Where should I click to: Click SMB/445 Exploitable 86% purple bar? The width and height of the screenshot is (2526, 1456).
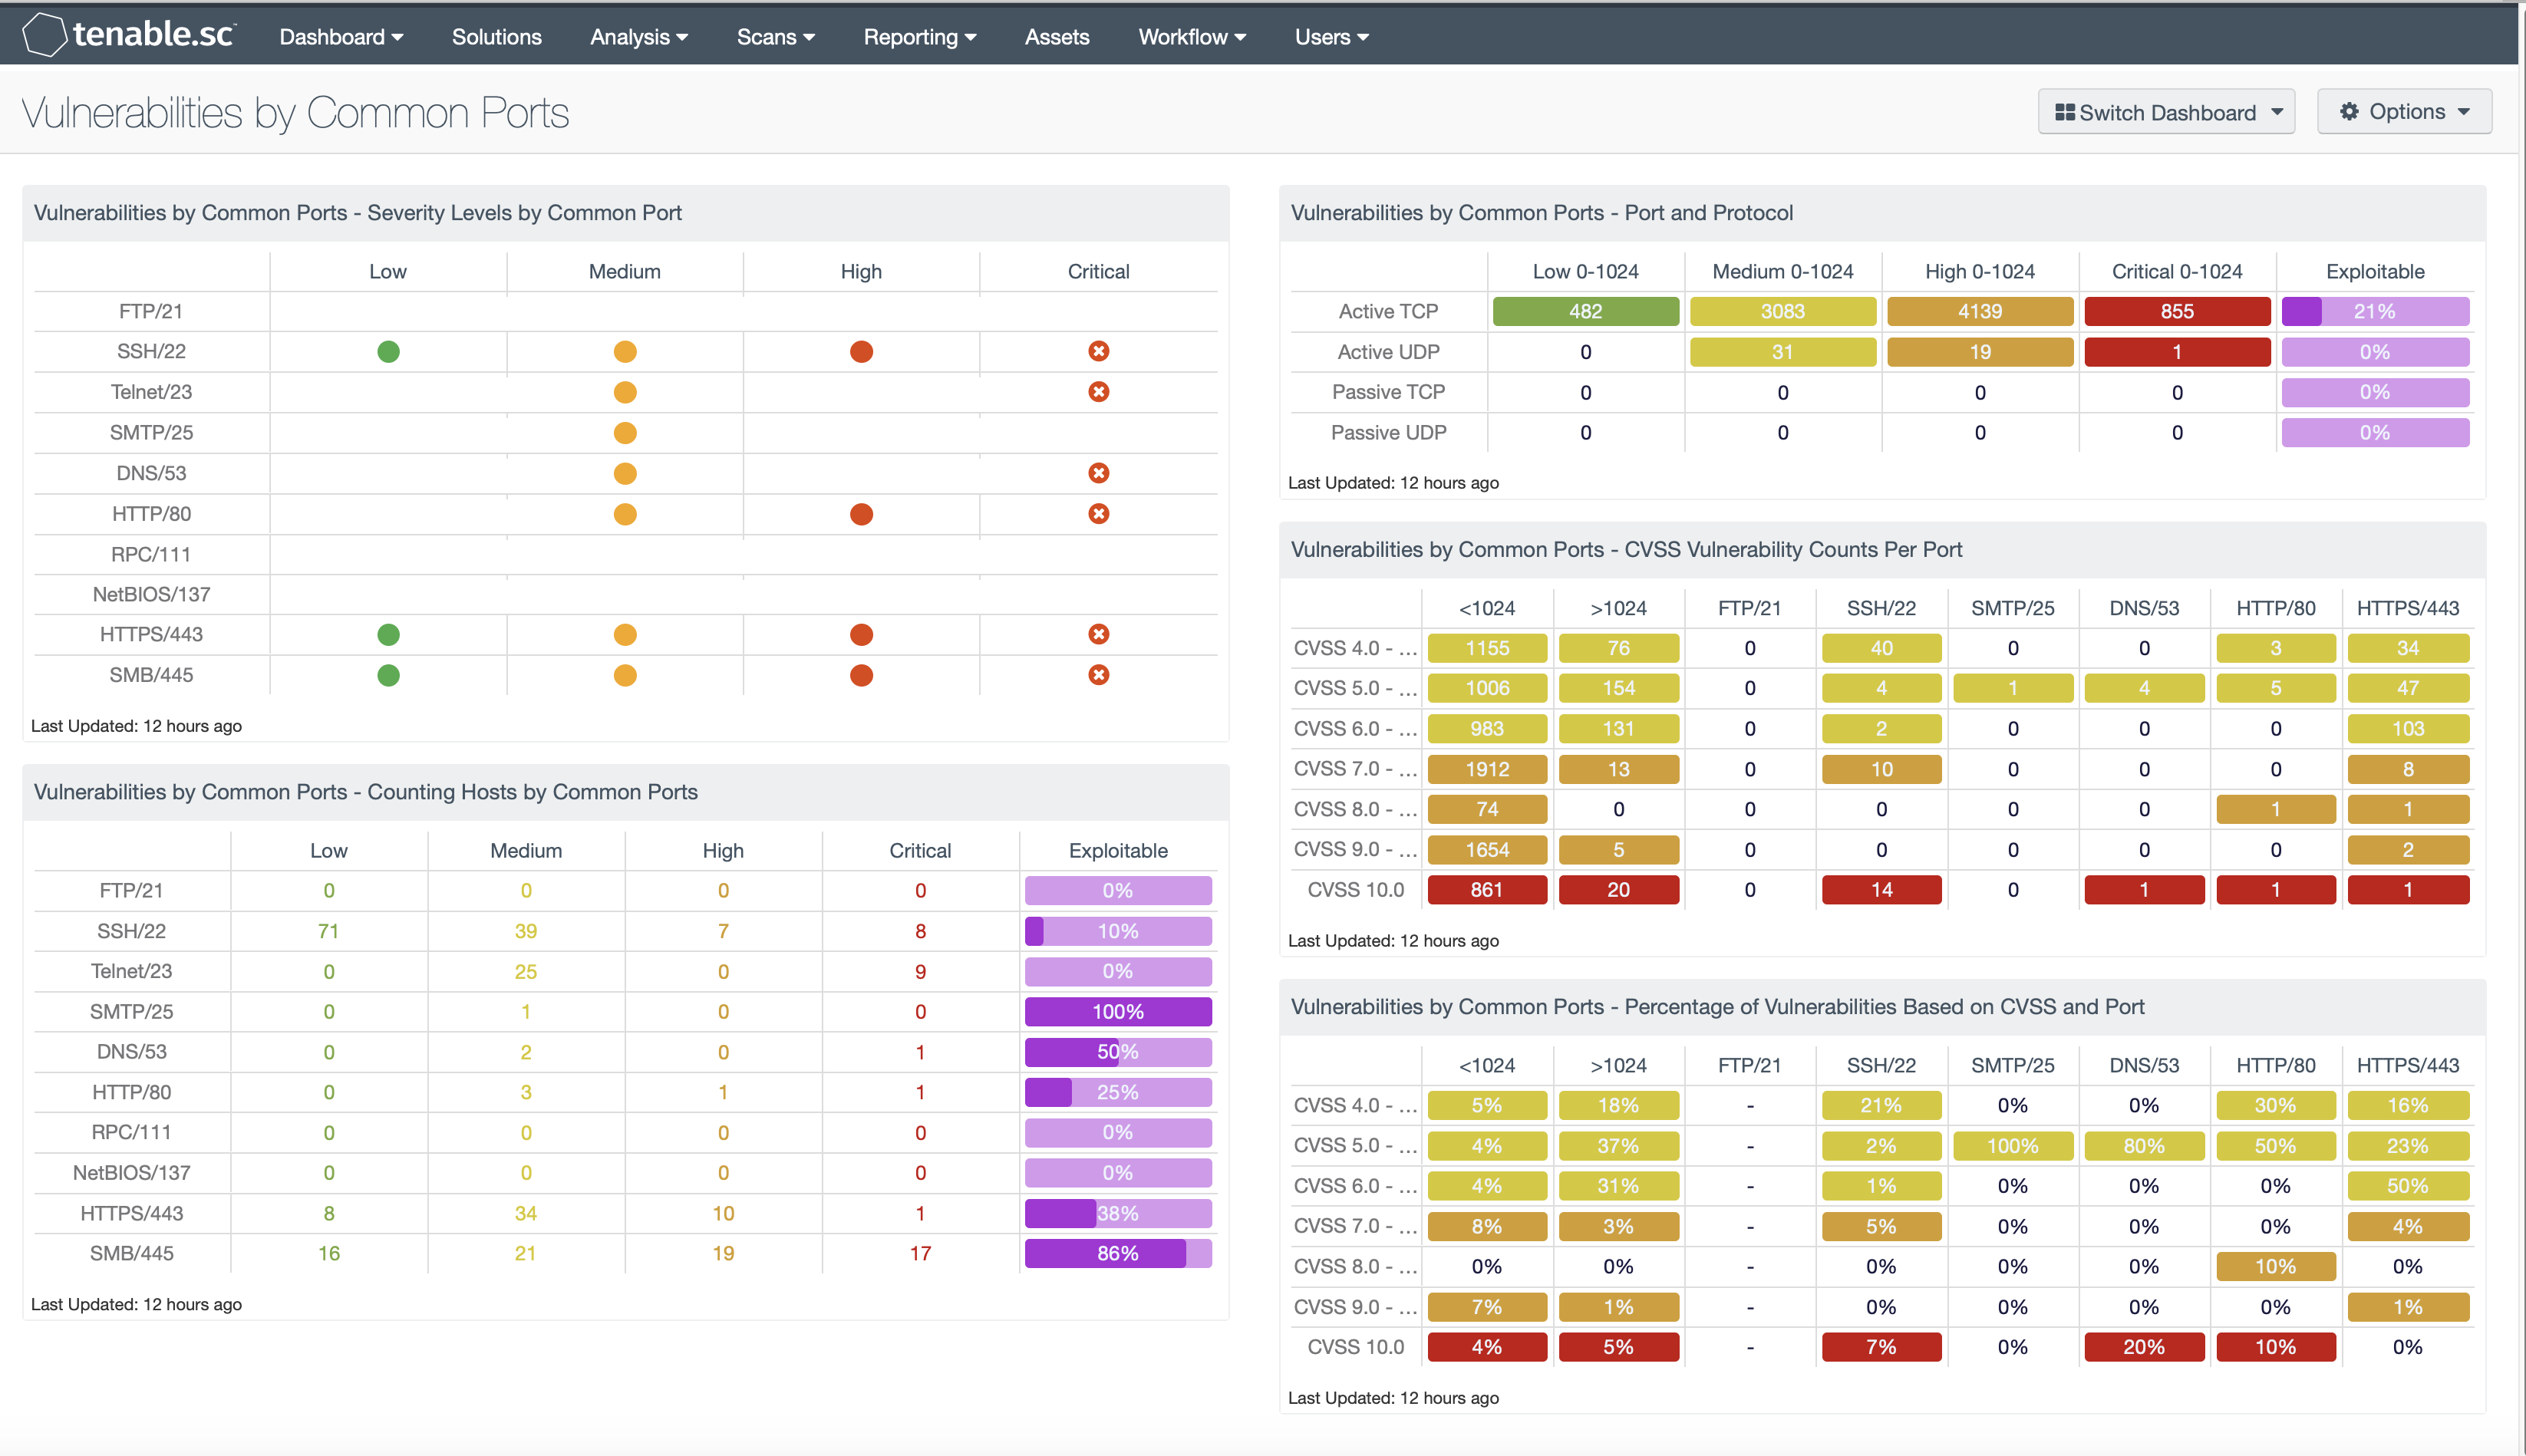tap(1117, 1251)
